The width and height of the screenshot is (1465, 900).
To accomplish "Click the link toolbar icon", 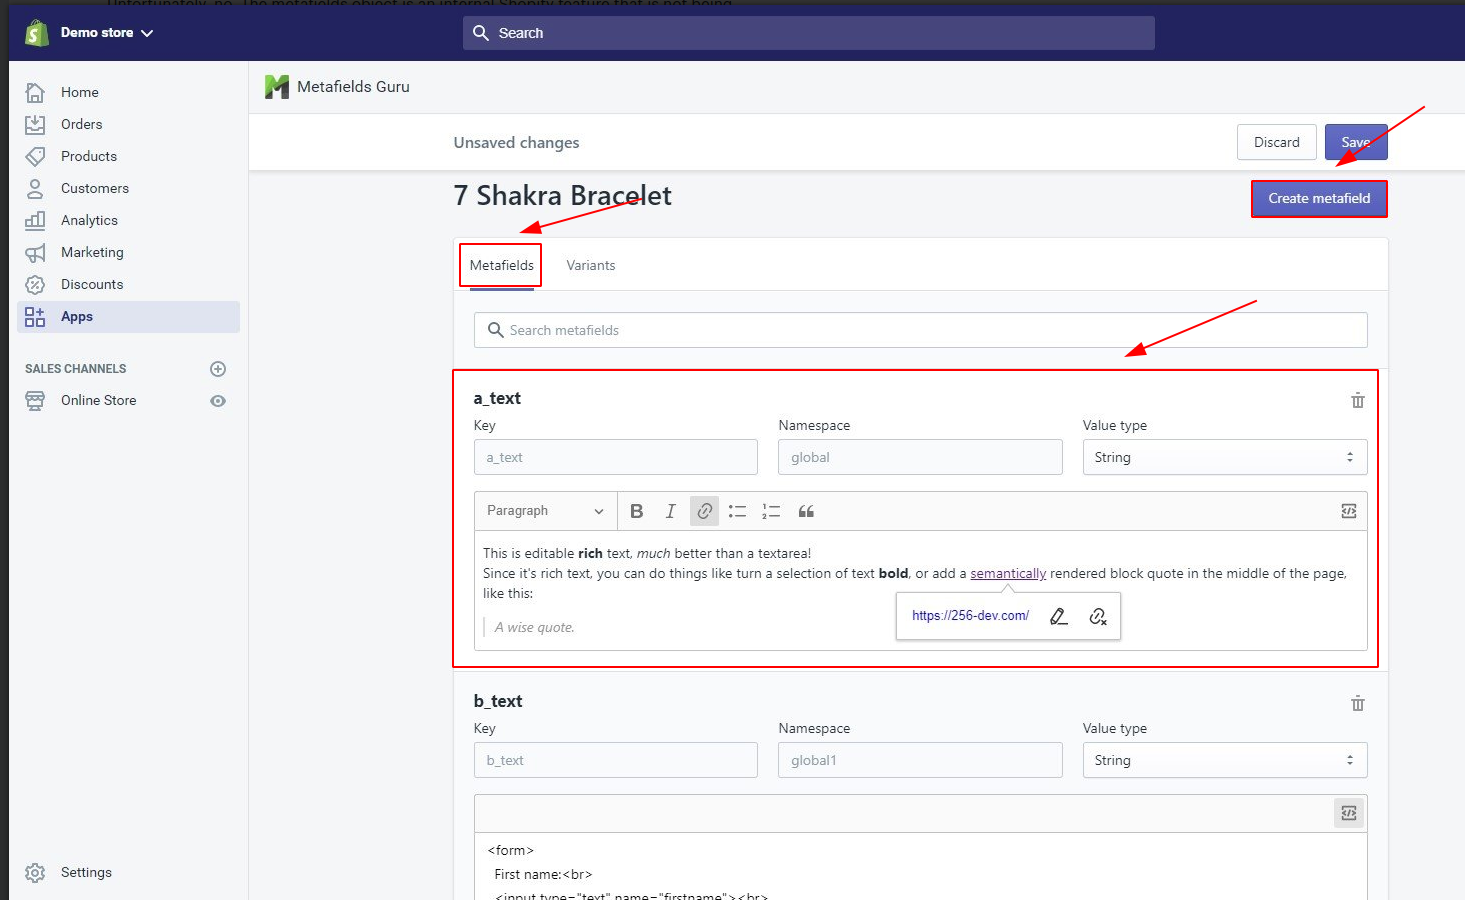I will pyautogui.click(x=705, y=511).
